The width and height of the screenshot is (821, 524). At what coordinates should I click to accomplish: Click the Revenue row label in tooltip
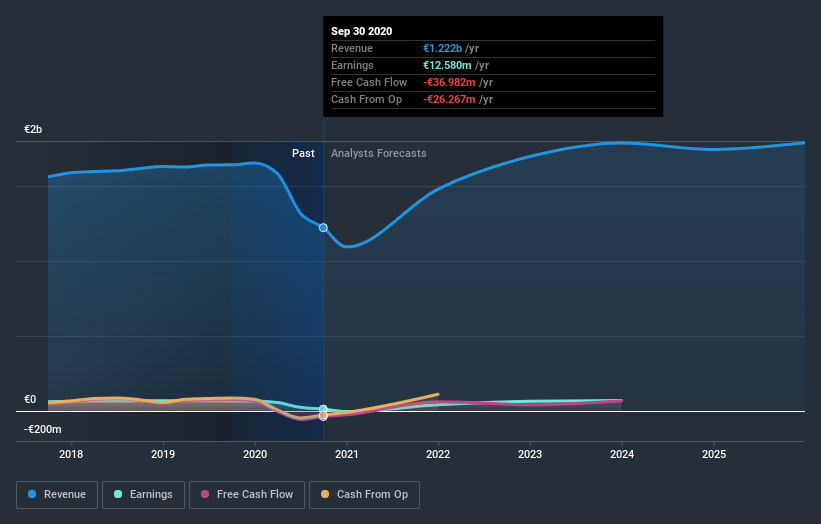[x=352, y=48]
